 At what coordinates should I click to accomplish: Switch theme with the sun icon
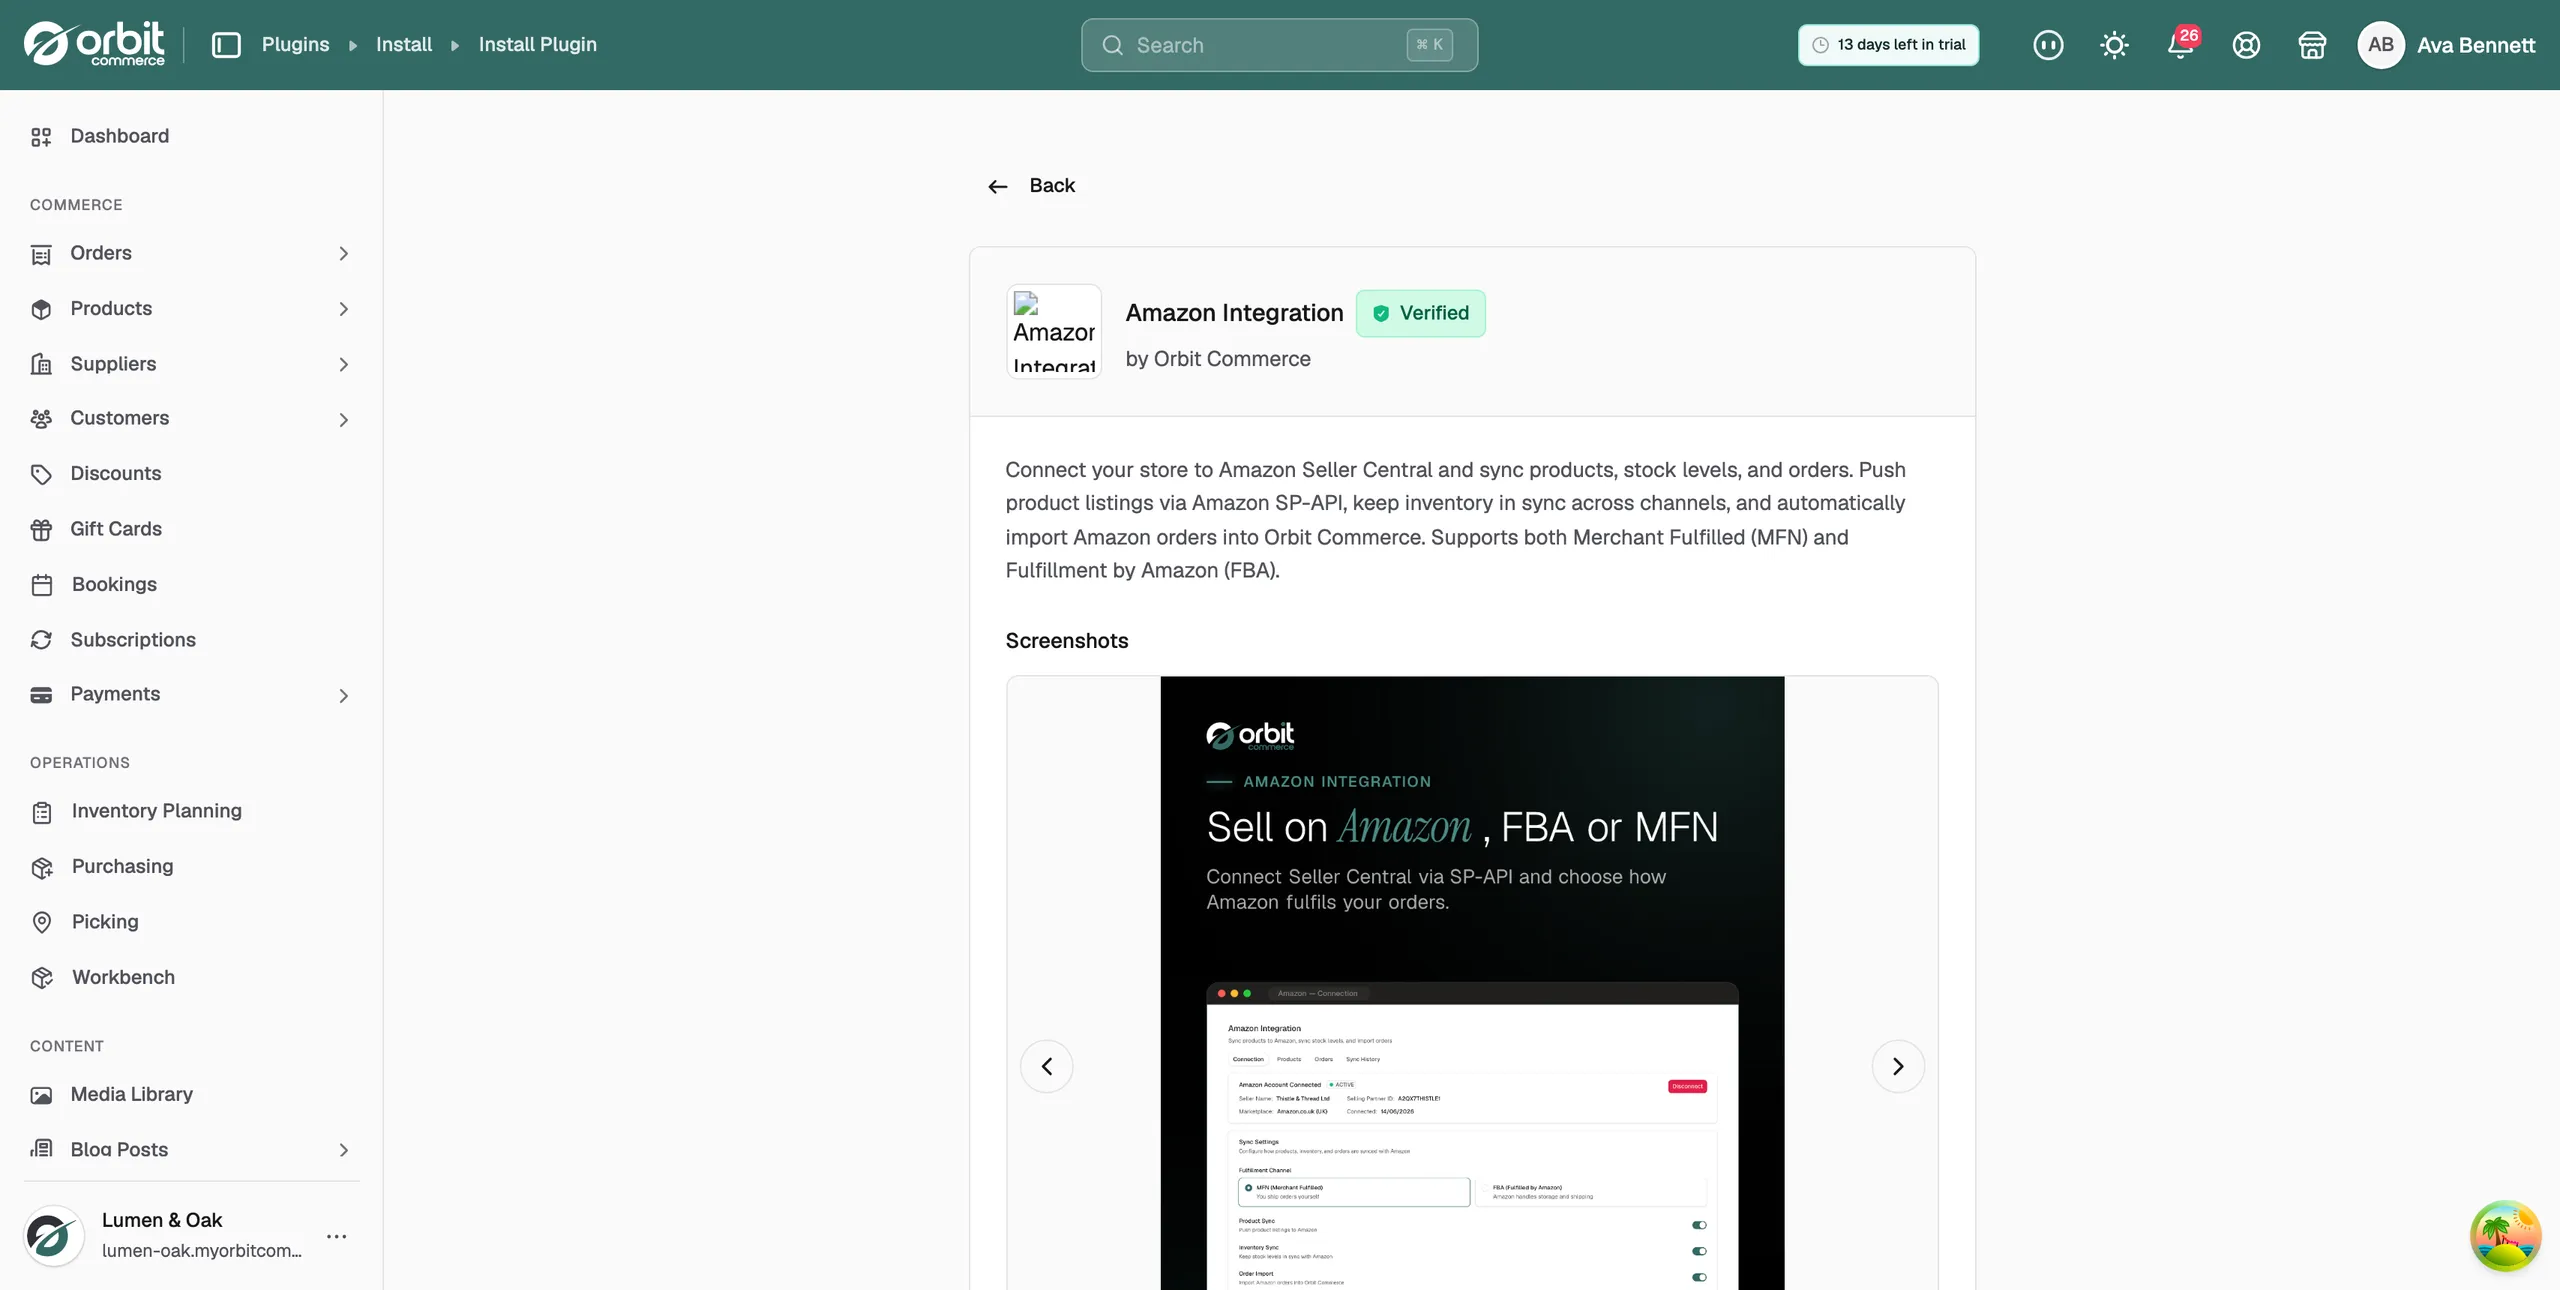tap(2114, 45)
